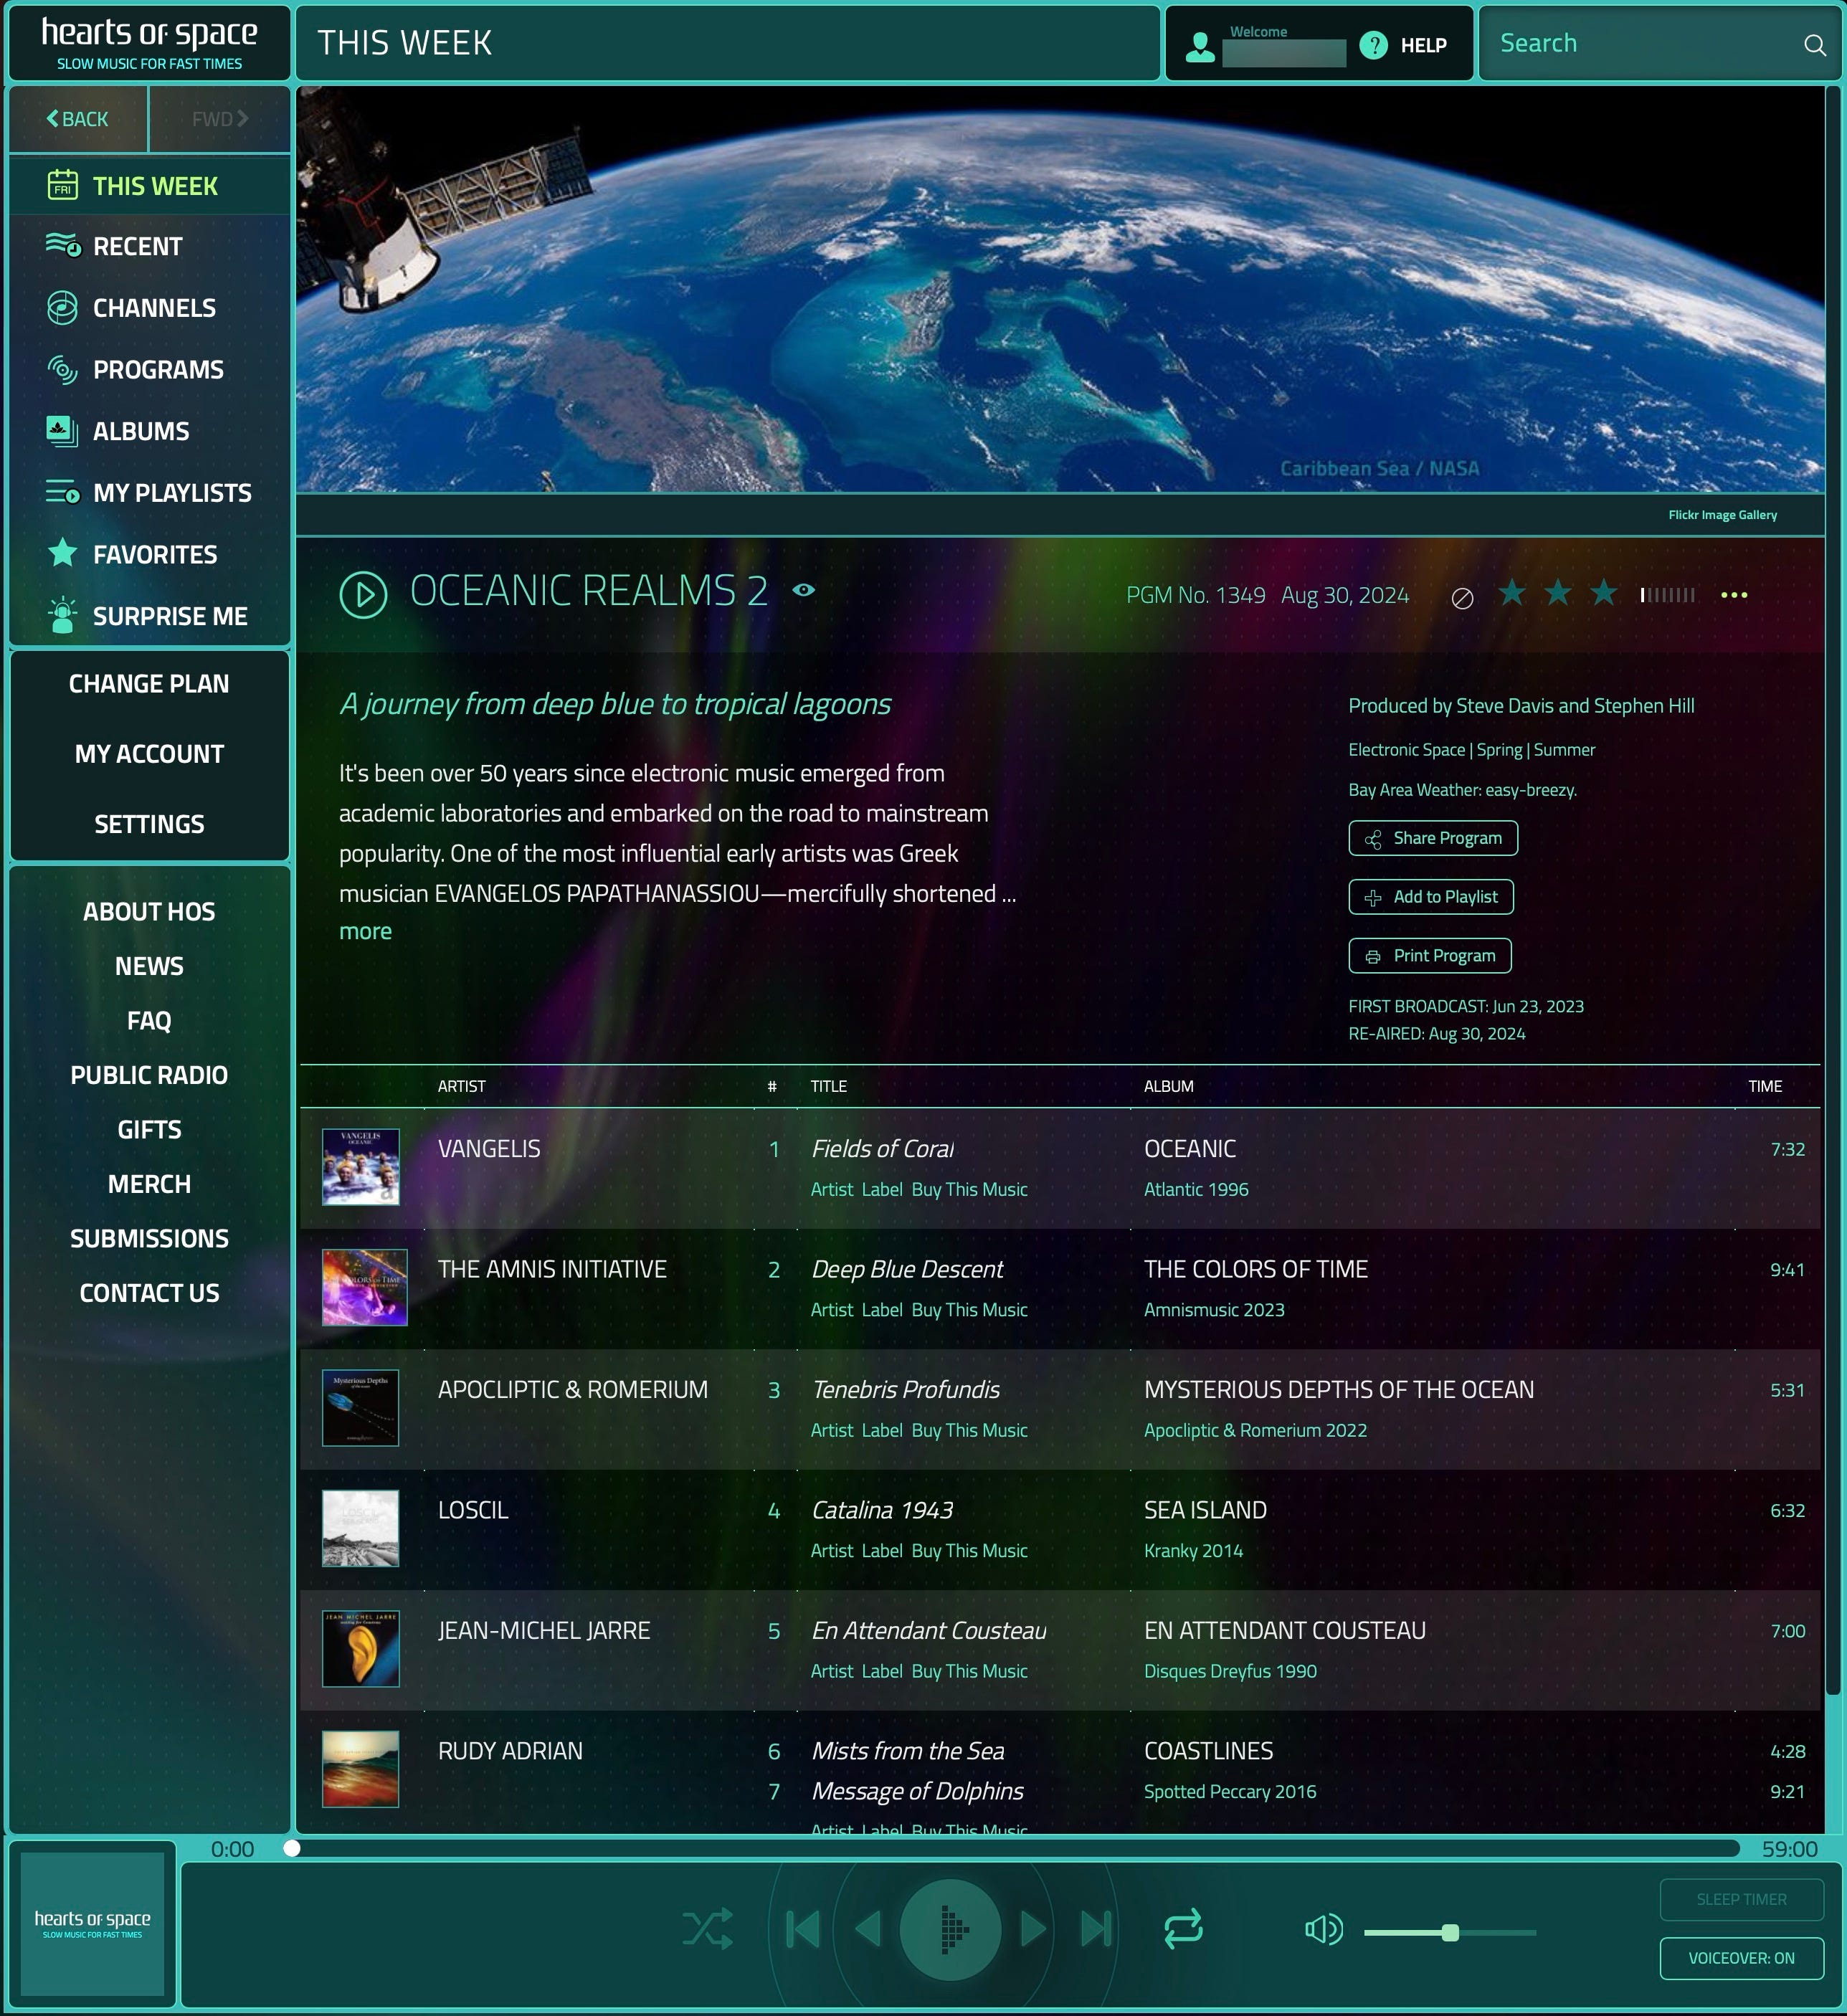Click the repeat loop icon
This screenshot has height=2016, width=1847.
point(1183,1929)
